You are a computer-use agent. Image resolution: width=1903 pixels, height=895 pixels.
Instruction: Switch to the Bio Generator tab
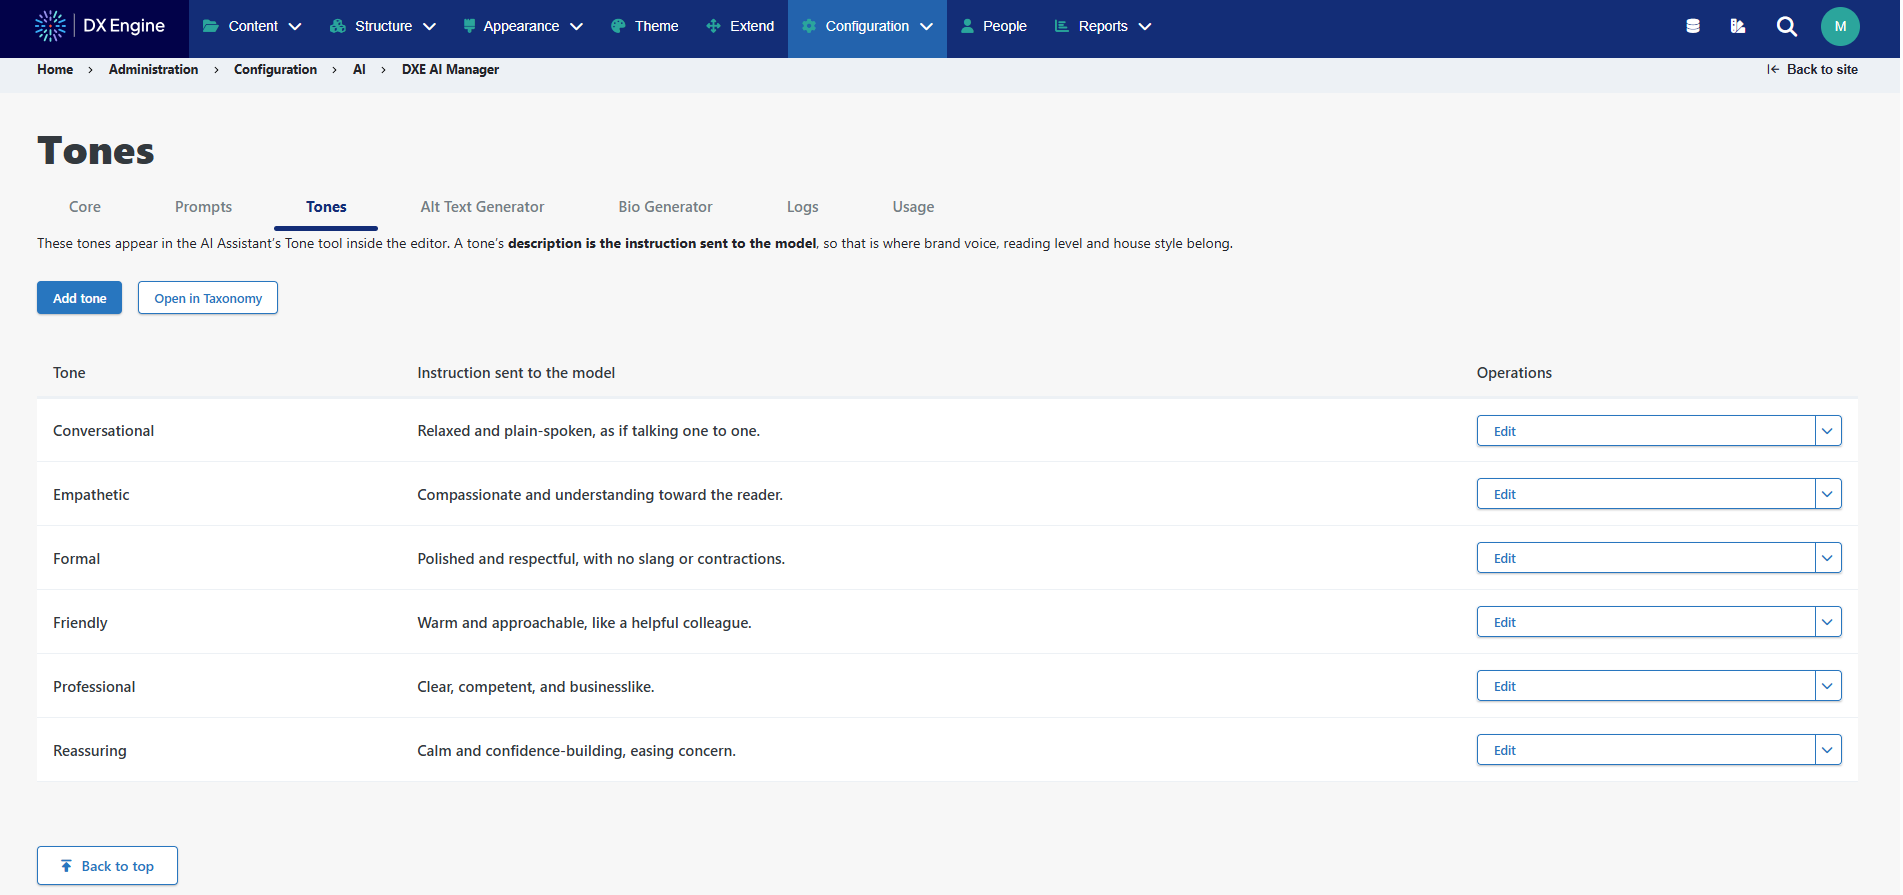[x=665, y=207]
